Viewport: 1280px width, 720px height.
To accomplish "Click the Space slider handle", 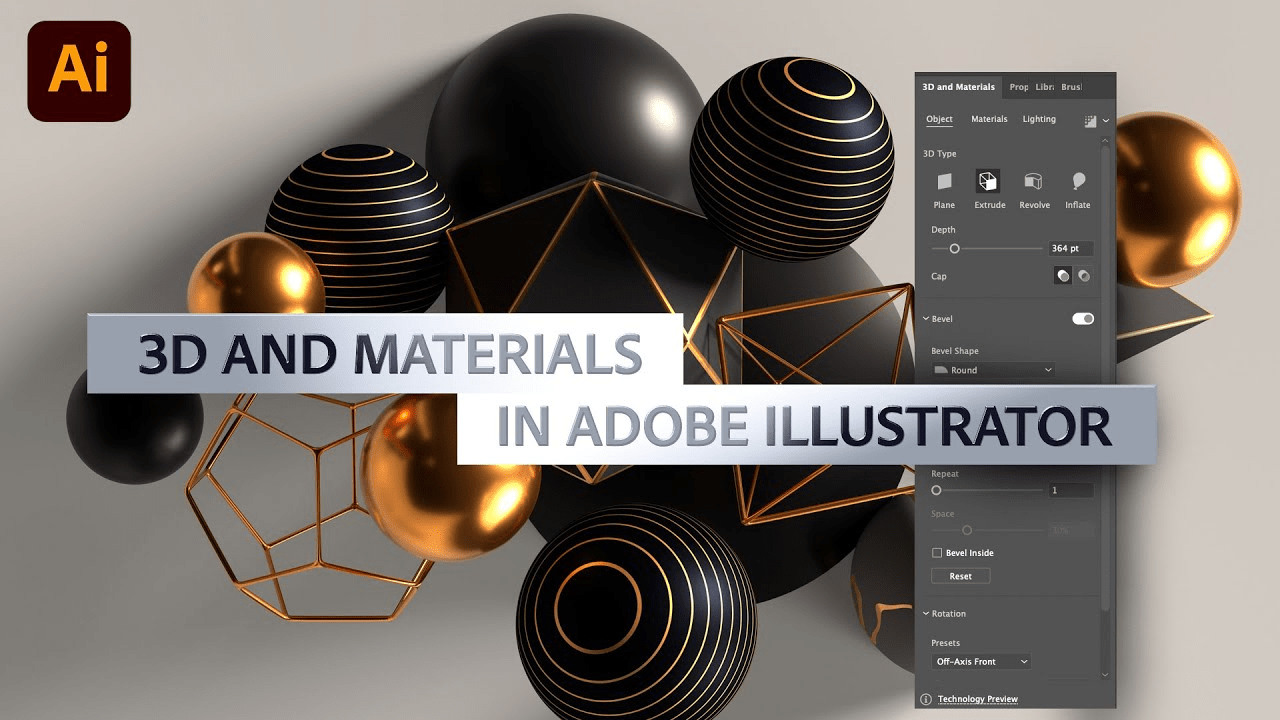I will pos(966,530).
